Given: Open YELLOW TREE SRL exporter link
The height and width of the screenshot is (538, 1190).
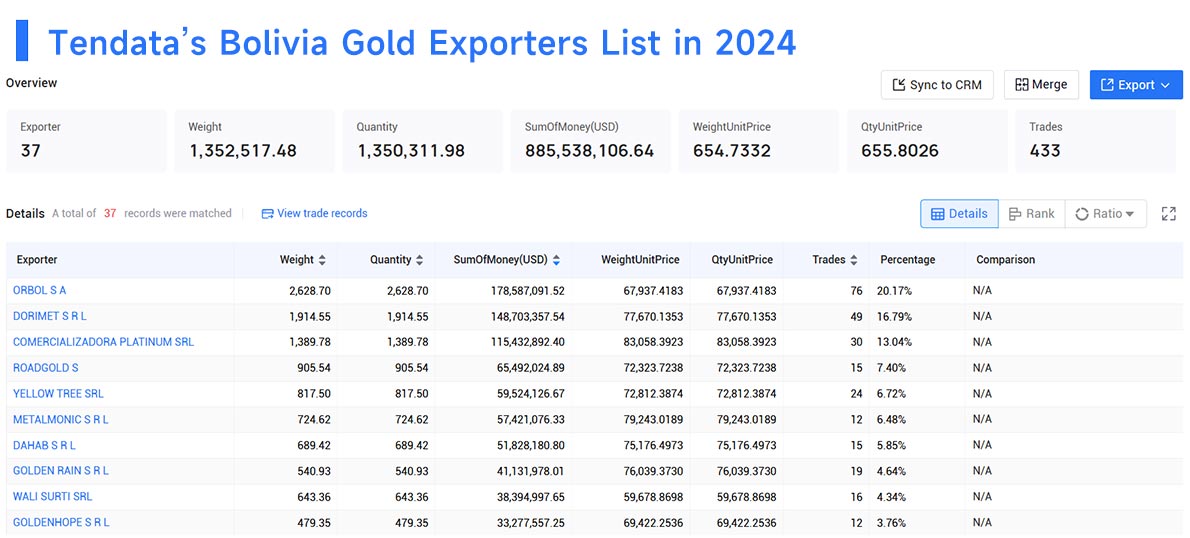Looking at the screenshot, I should [58, 393].
